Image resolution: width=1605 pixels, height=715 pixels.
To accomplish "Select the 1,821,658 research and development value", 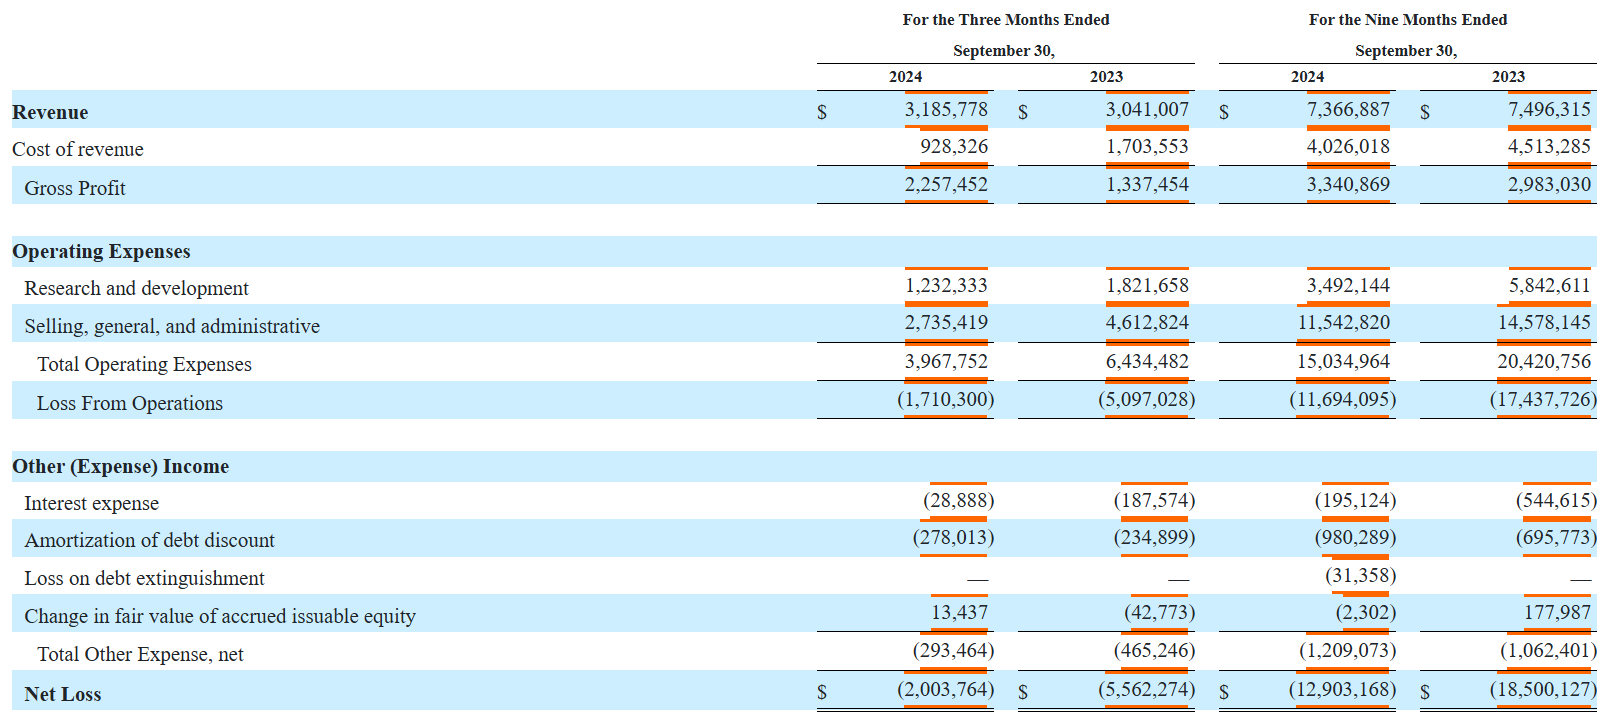I will [1146, 286].
